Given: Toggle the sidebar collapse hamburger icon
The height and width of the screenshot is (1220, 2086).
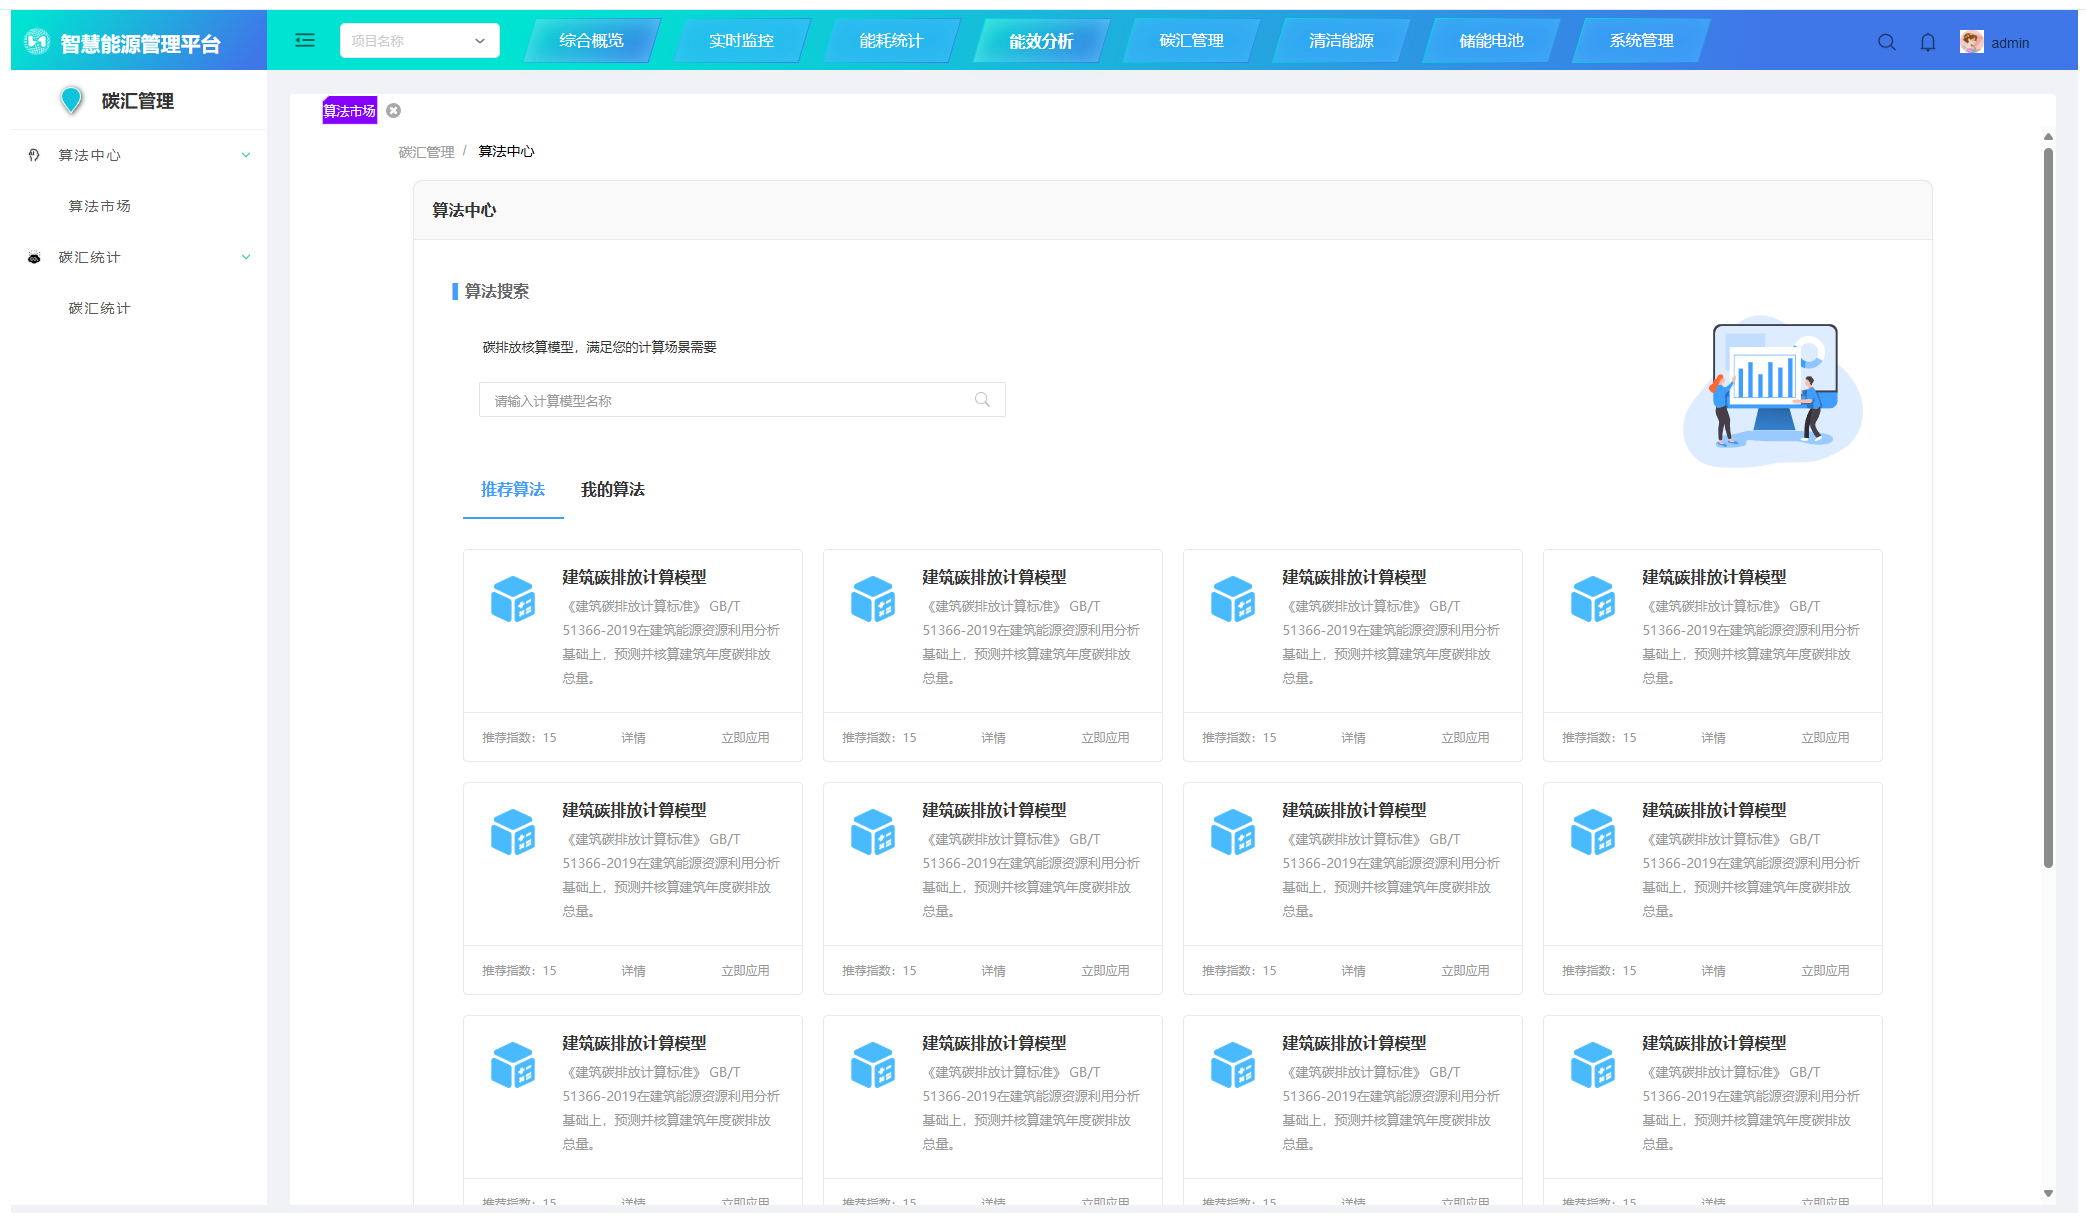Looking at the screenshot, I should click(305, 40).
